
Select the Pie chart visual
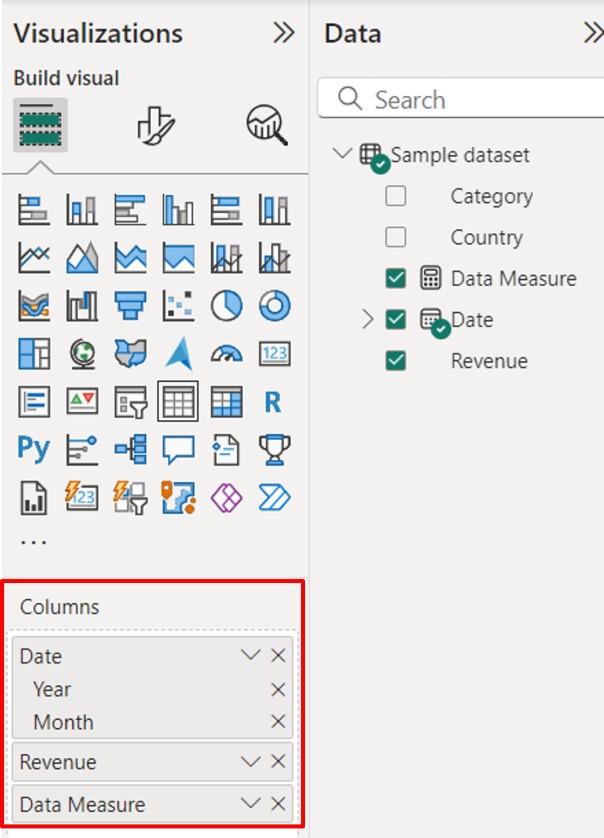pyautogui.click(x=227, y=306)
